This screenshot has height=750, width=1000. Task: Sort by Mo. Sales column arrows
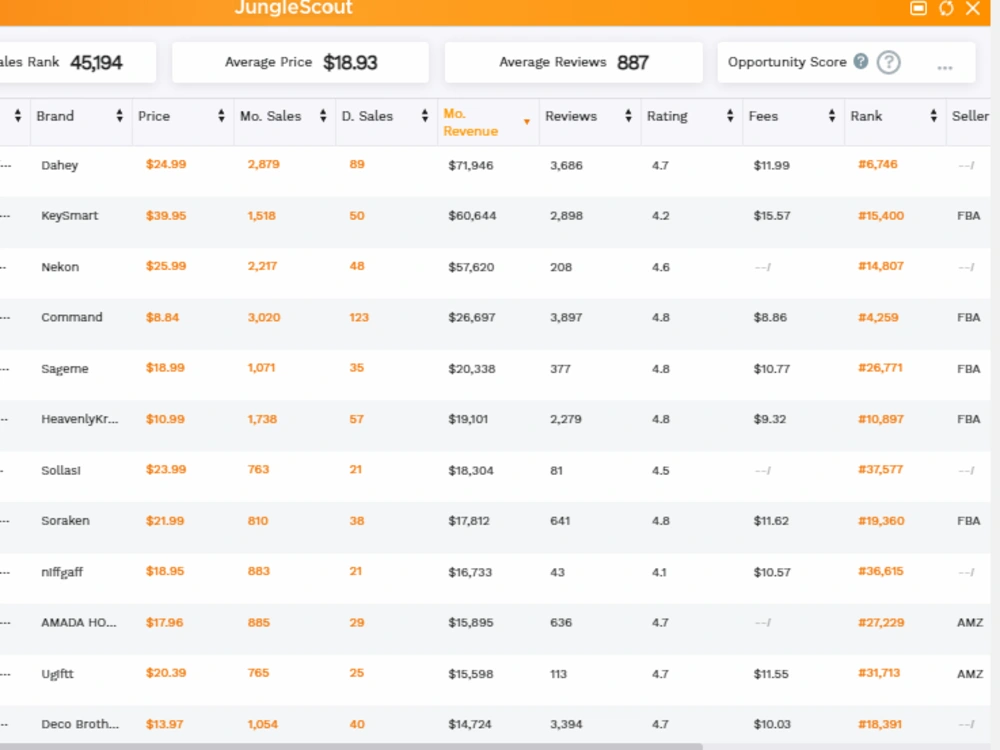[323, 115]
